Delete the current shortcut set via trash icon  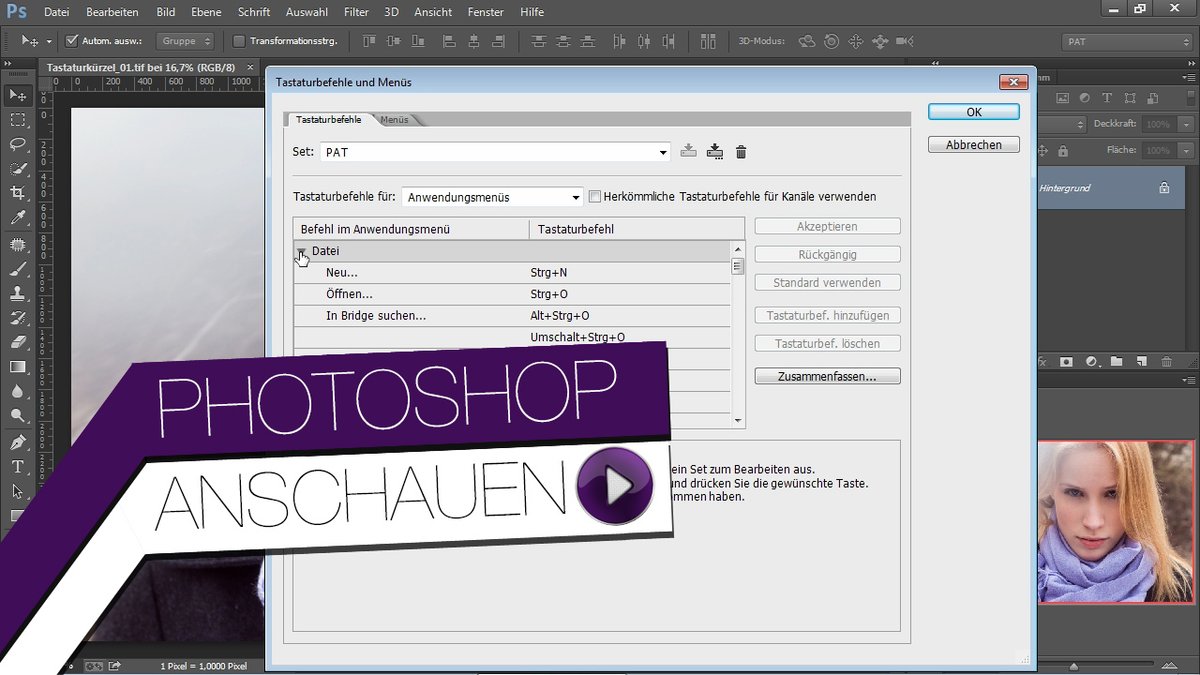pyautogui.click(x=741, y=152)
